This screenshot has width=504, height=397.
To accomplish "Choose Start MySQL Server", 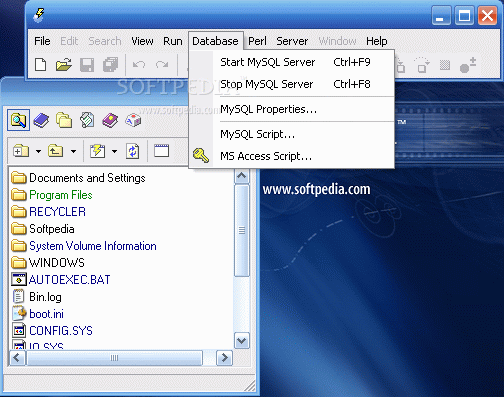I will 292,62.
